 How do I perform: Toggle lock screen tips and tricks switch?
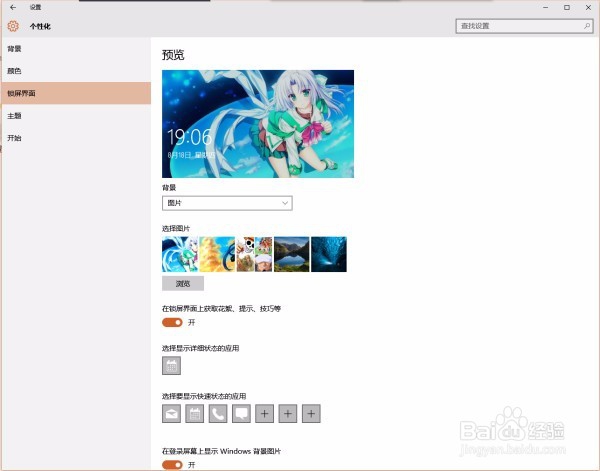coord(172,323)
